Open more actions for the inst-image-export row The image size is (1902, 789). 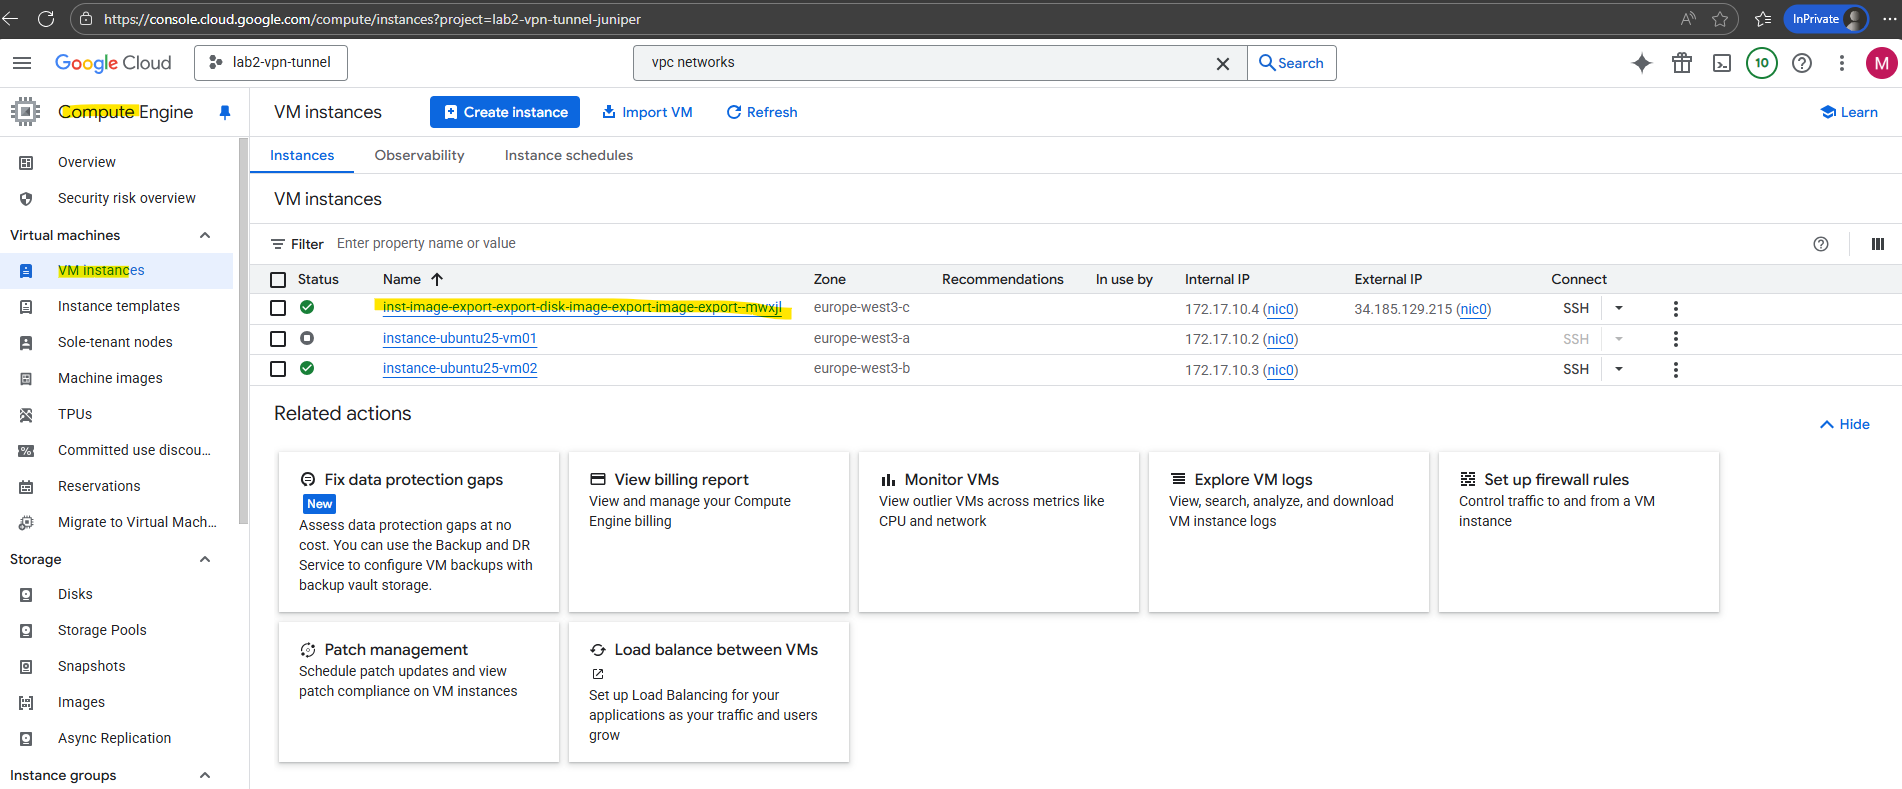tap(1676, 309)
